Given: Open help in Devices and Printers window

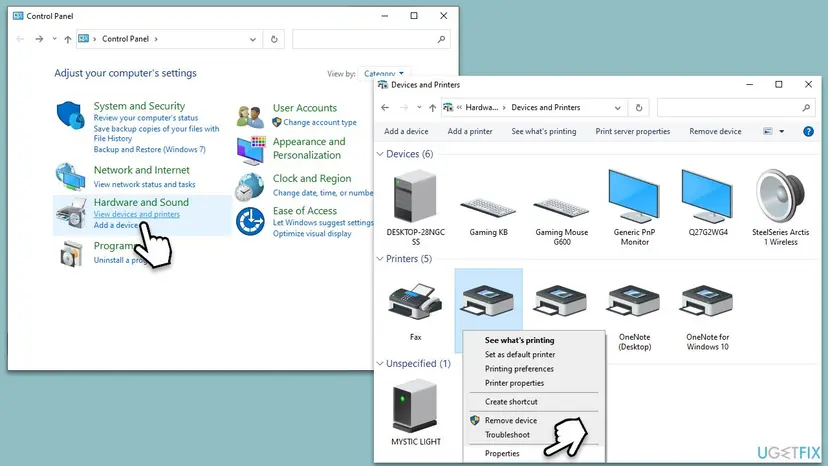Looking at the screenshot, I should 808,132.
